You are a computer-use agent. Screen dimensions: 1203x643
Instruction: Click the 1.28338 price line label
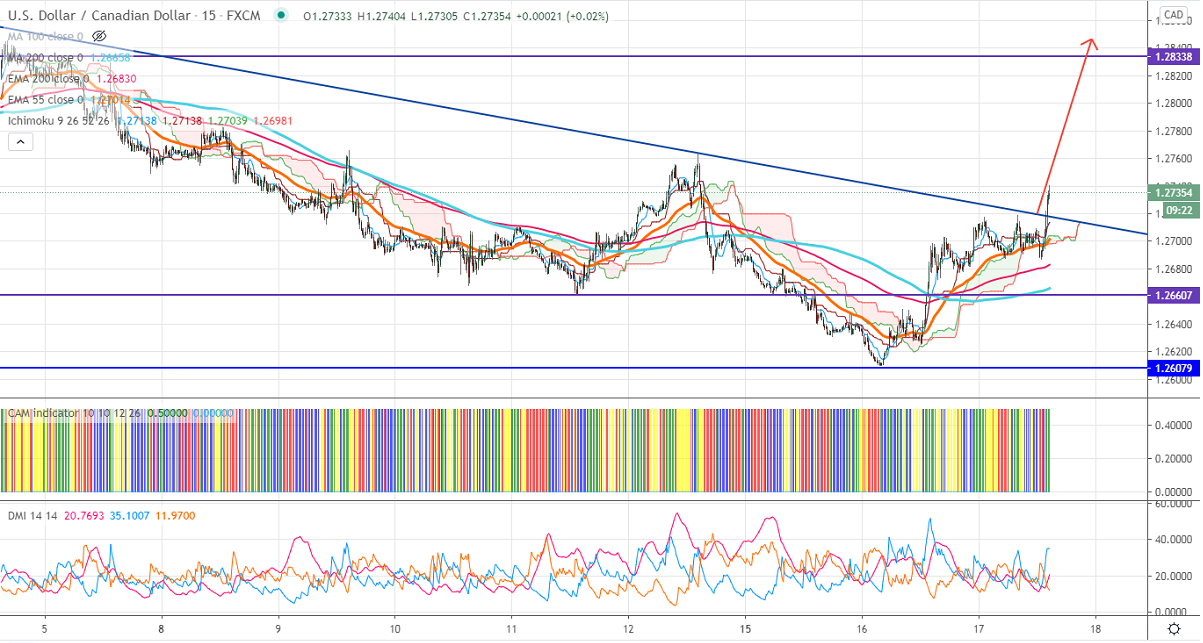pyautogui.click(x=1172, y=57)
